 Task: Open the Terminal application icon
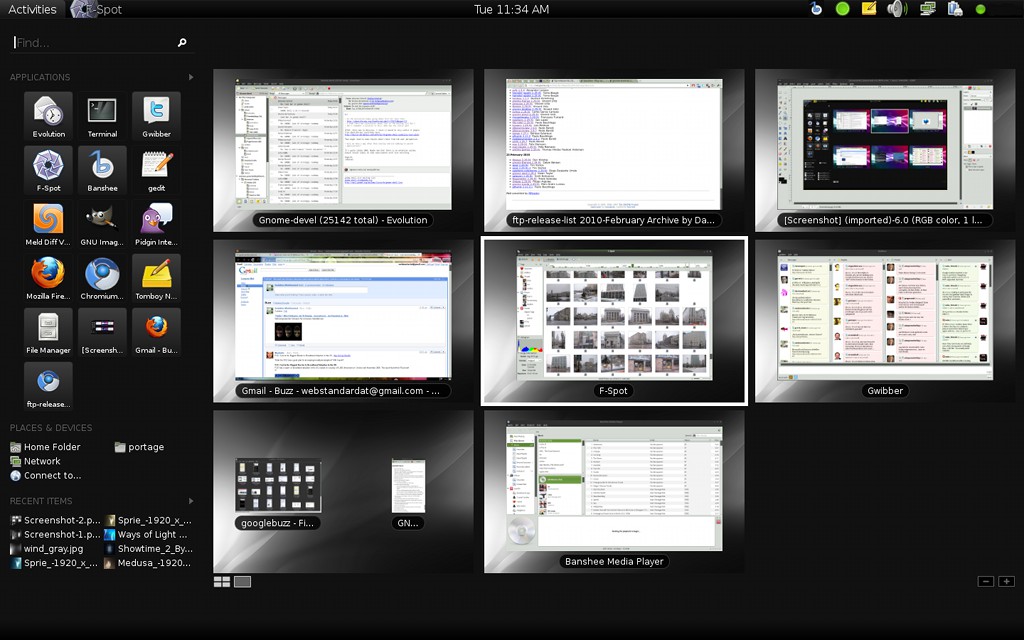[x=103, y=116]
